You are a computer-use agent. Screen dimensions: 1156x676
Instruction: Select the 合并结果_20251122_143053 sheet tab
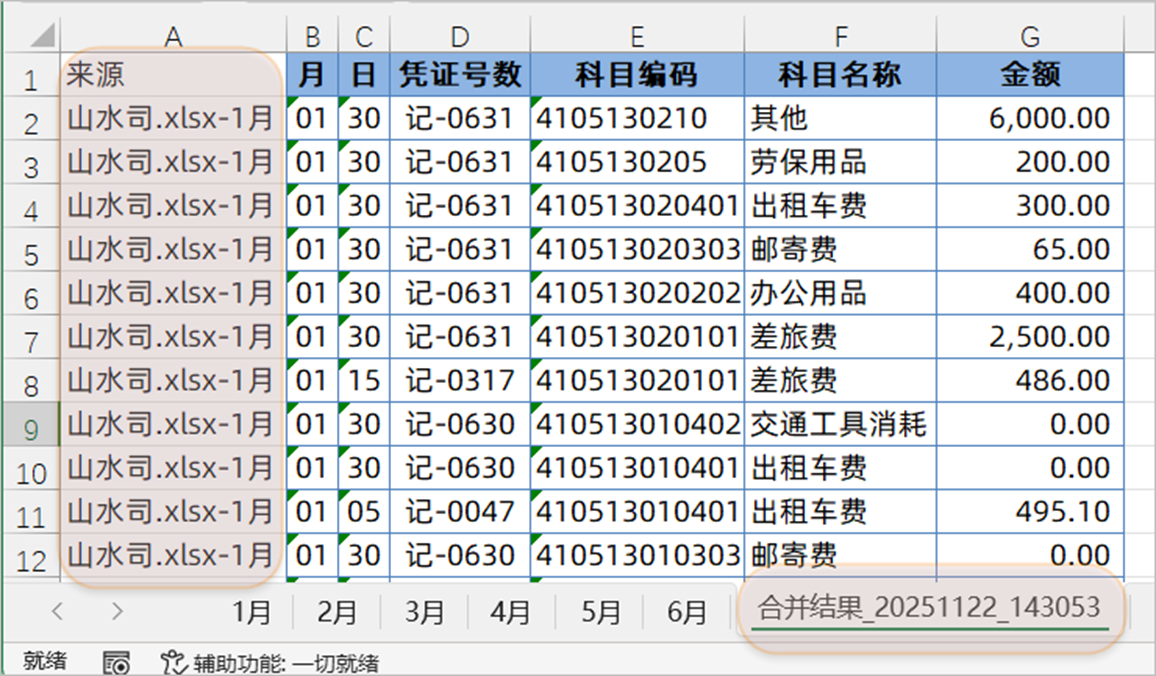[x=929, y=607]
